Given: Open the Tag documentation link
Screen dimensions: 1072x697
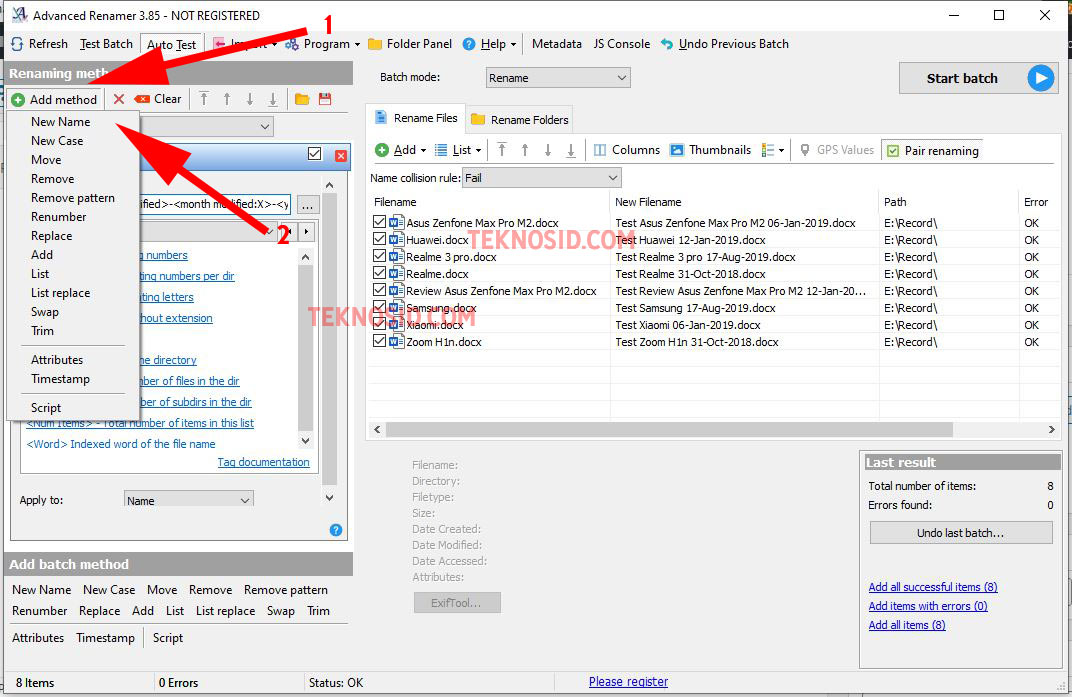Looking at the screenshot, I should pyautogui.click(x=263, y=462).
